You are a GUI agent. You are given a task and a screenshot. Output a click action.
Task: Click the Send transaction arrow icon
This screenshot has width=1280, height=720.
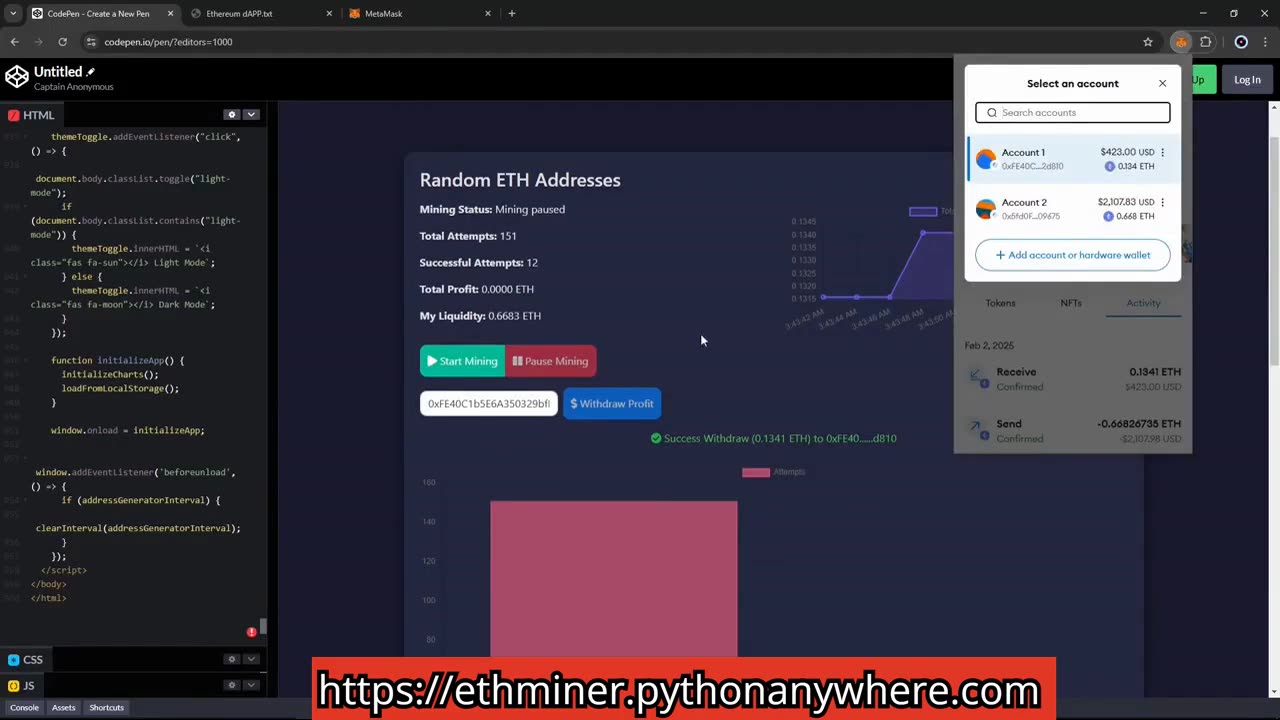click(x=977, y=430)
